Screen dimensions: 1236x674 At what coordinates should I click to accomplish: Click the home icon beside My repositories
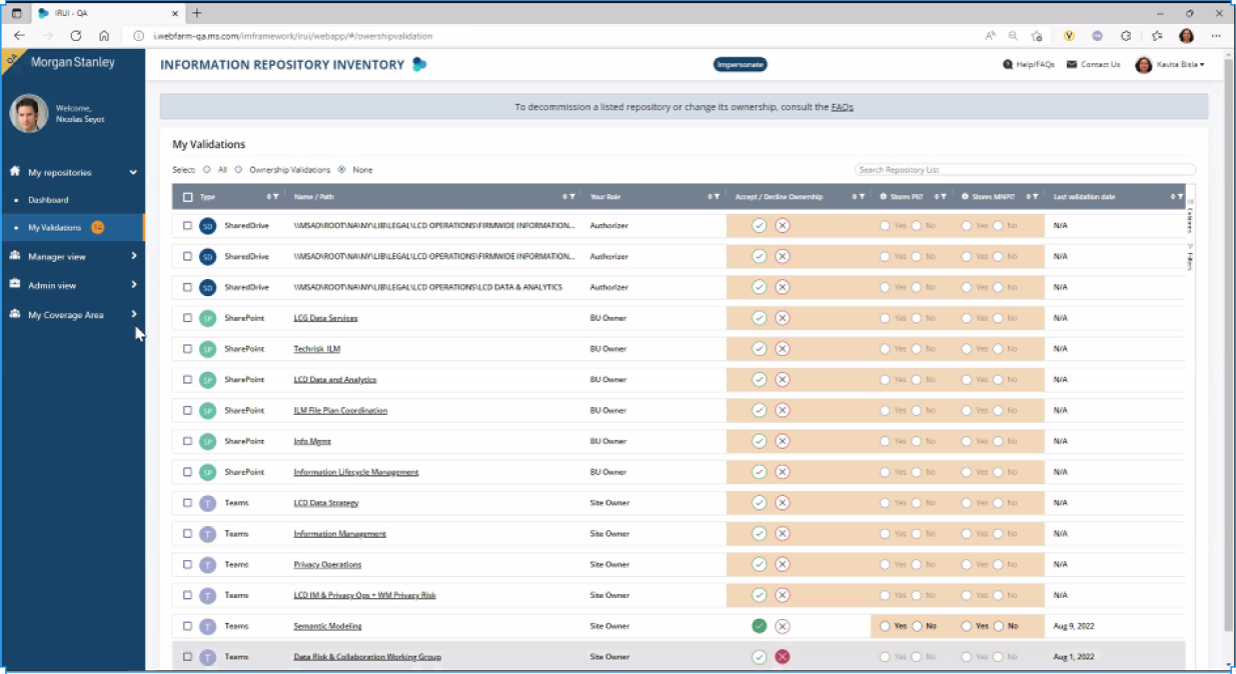coord(15,172)
